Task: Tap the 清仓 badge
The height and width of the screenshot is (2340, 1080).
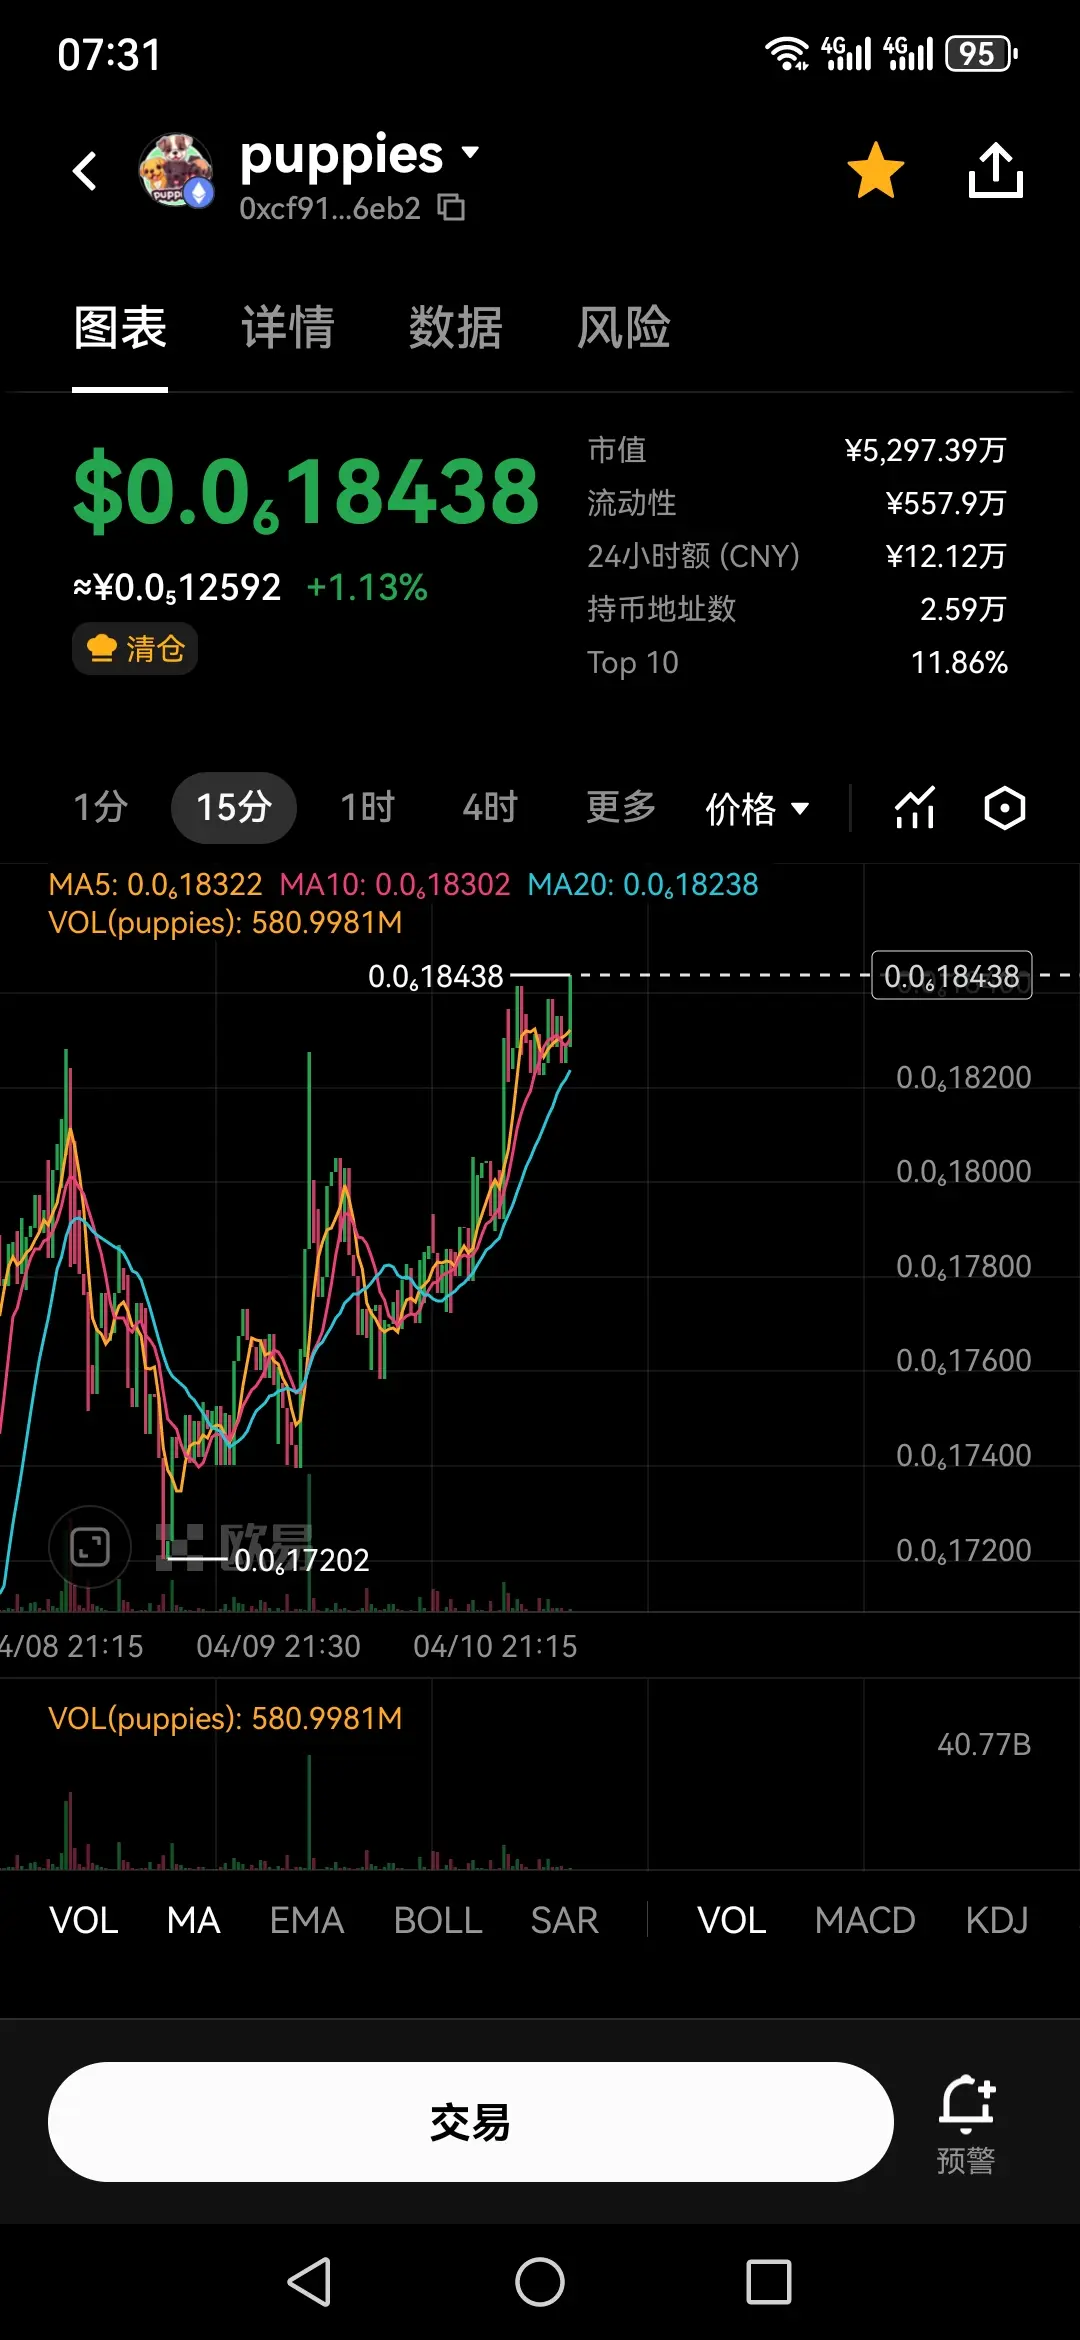Action: point(135,649)
